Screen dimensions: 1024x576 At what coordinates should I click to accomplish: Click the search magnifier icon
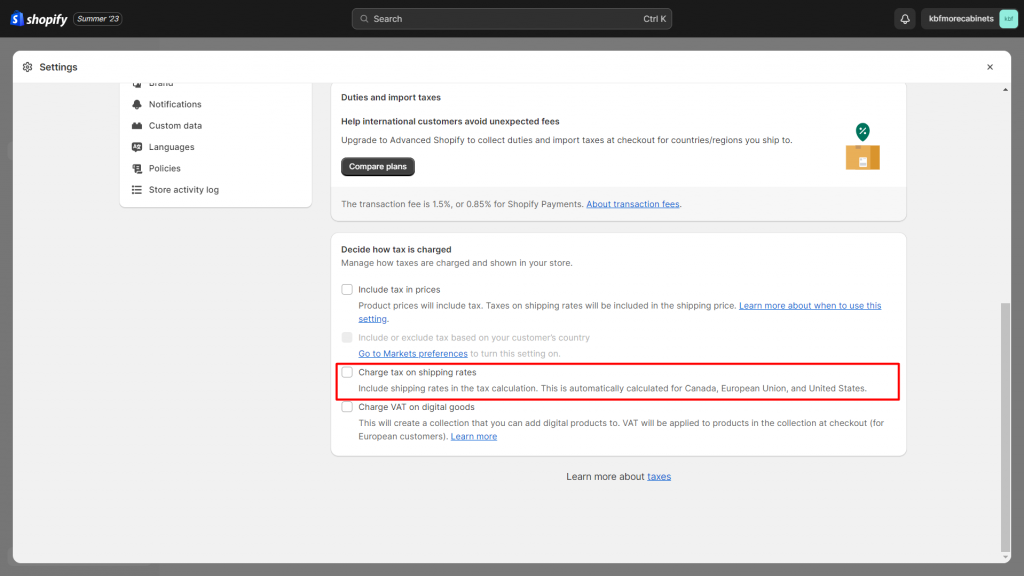[364, 19]
